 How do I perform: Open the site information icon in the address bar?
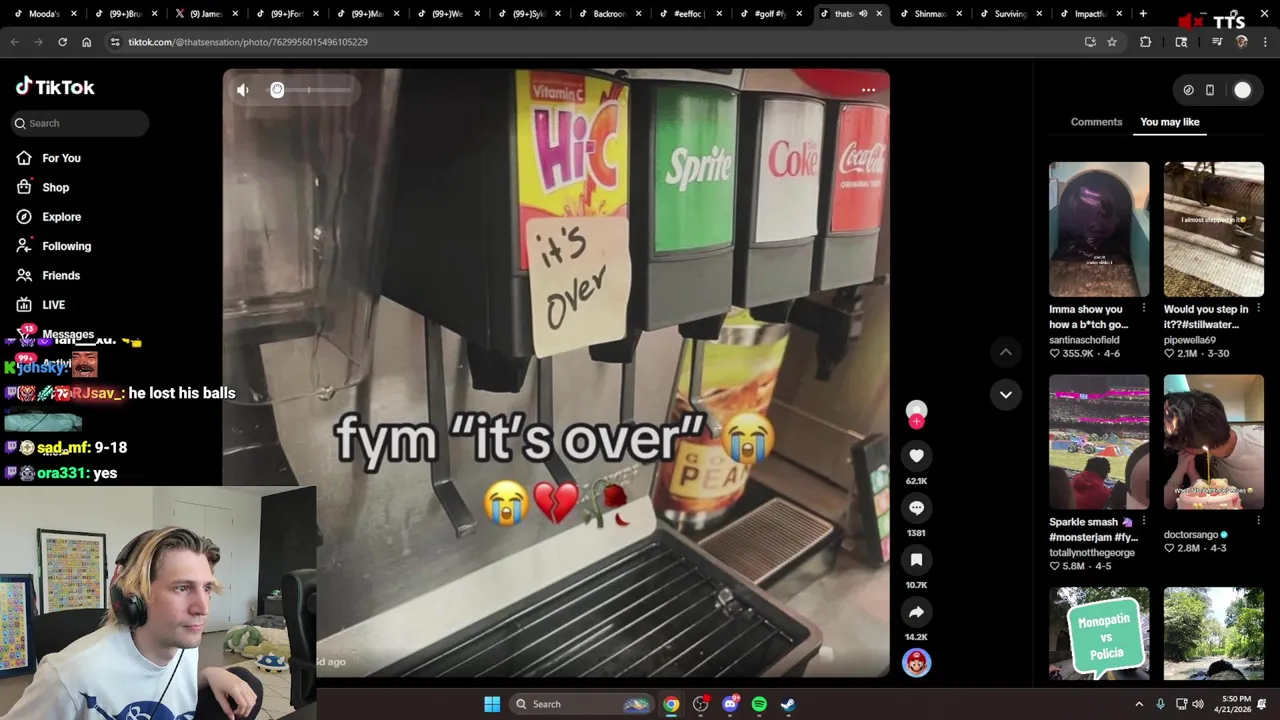pos(115,42)
